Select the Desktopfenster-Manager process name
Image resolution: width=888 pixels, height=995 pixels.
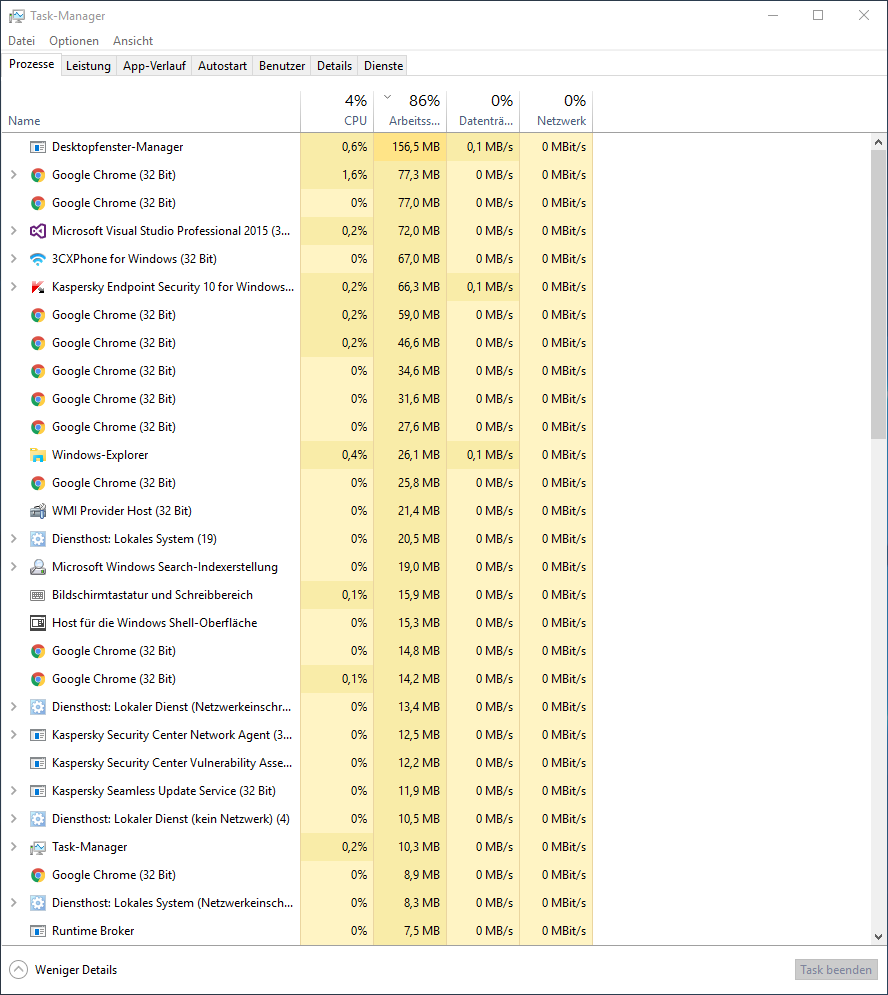click(x=117, y=147)
